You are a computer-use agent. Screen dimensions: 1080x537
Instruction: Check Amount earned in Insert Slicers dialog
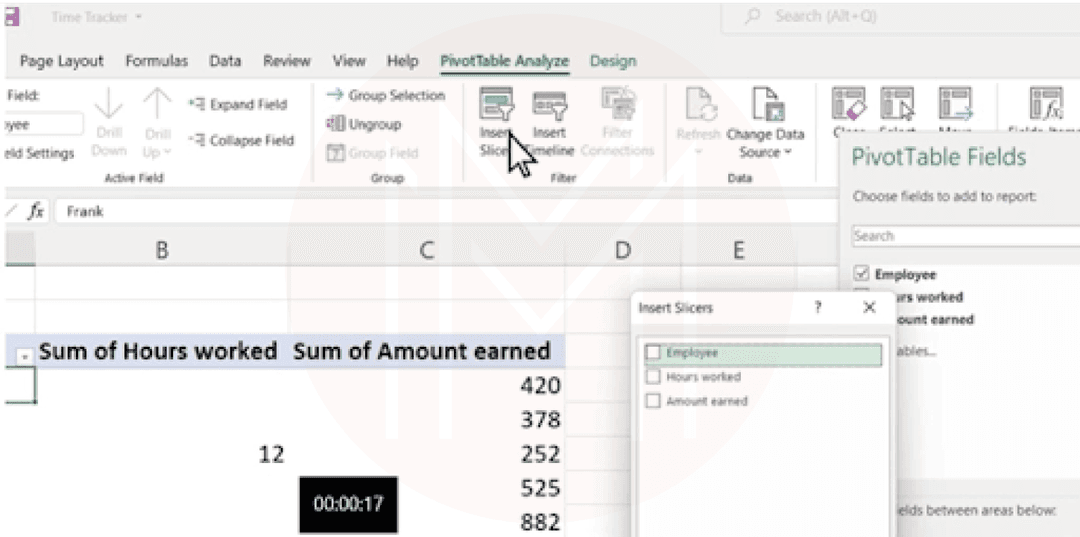point(654,401)
